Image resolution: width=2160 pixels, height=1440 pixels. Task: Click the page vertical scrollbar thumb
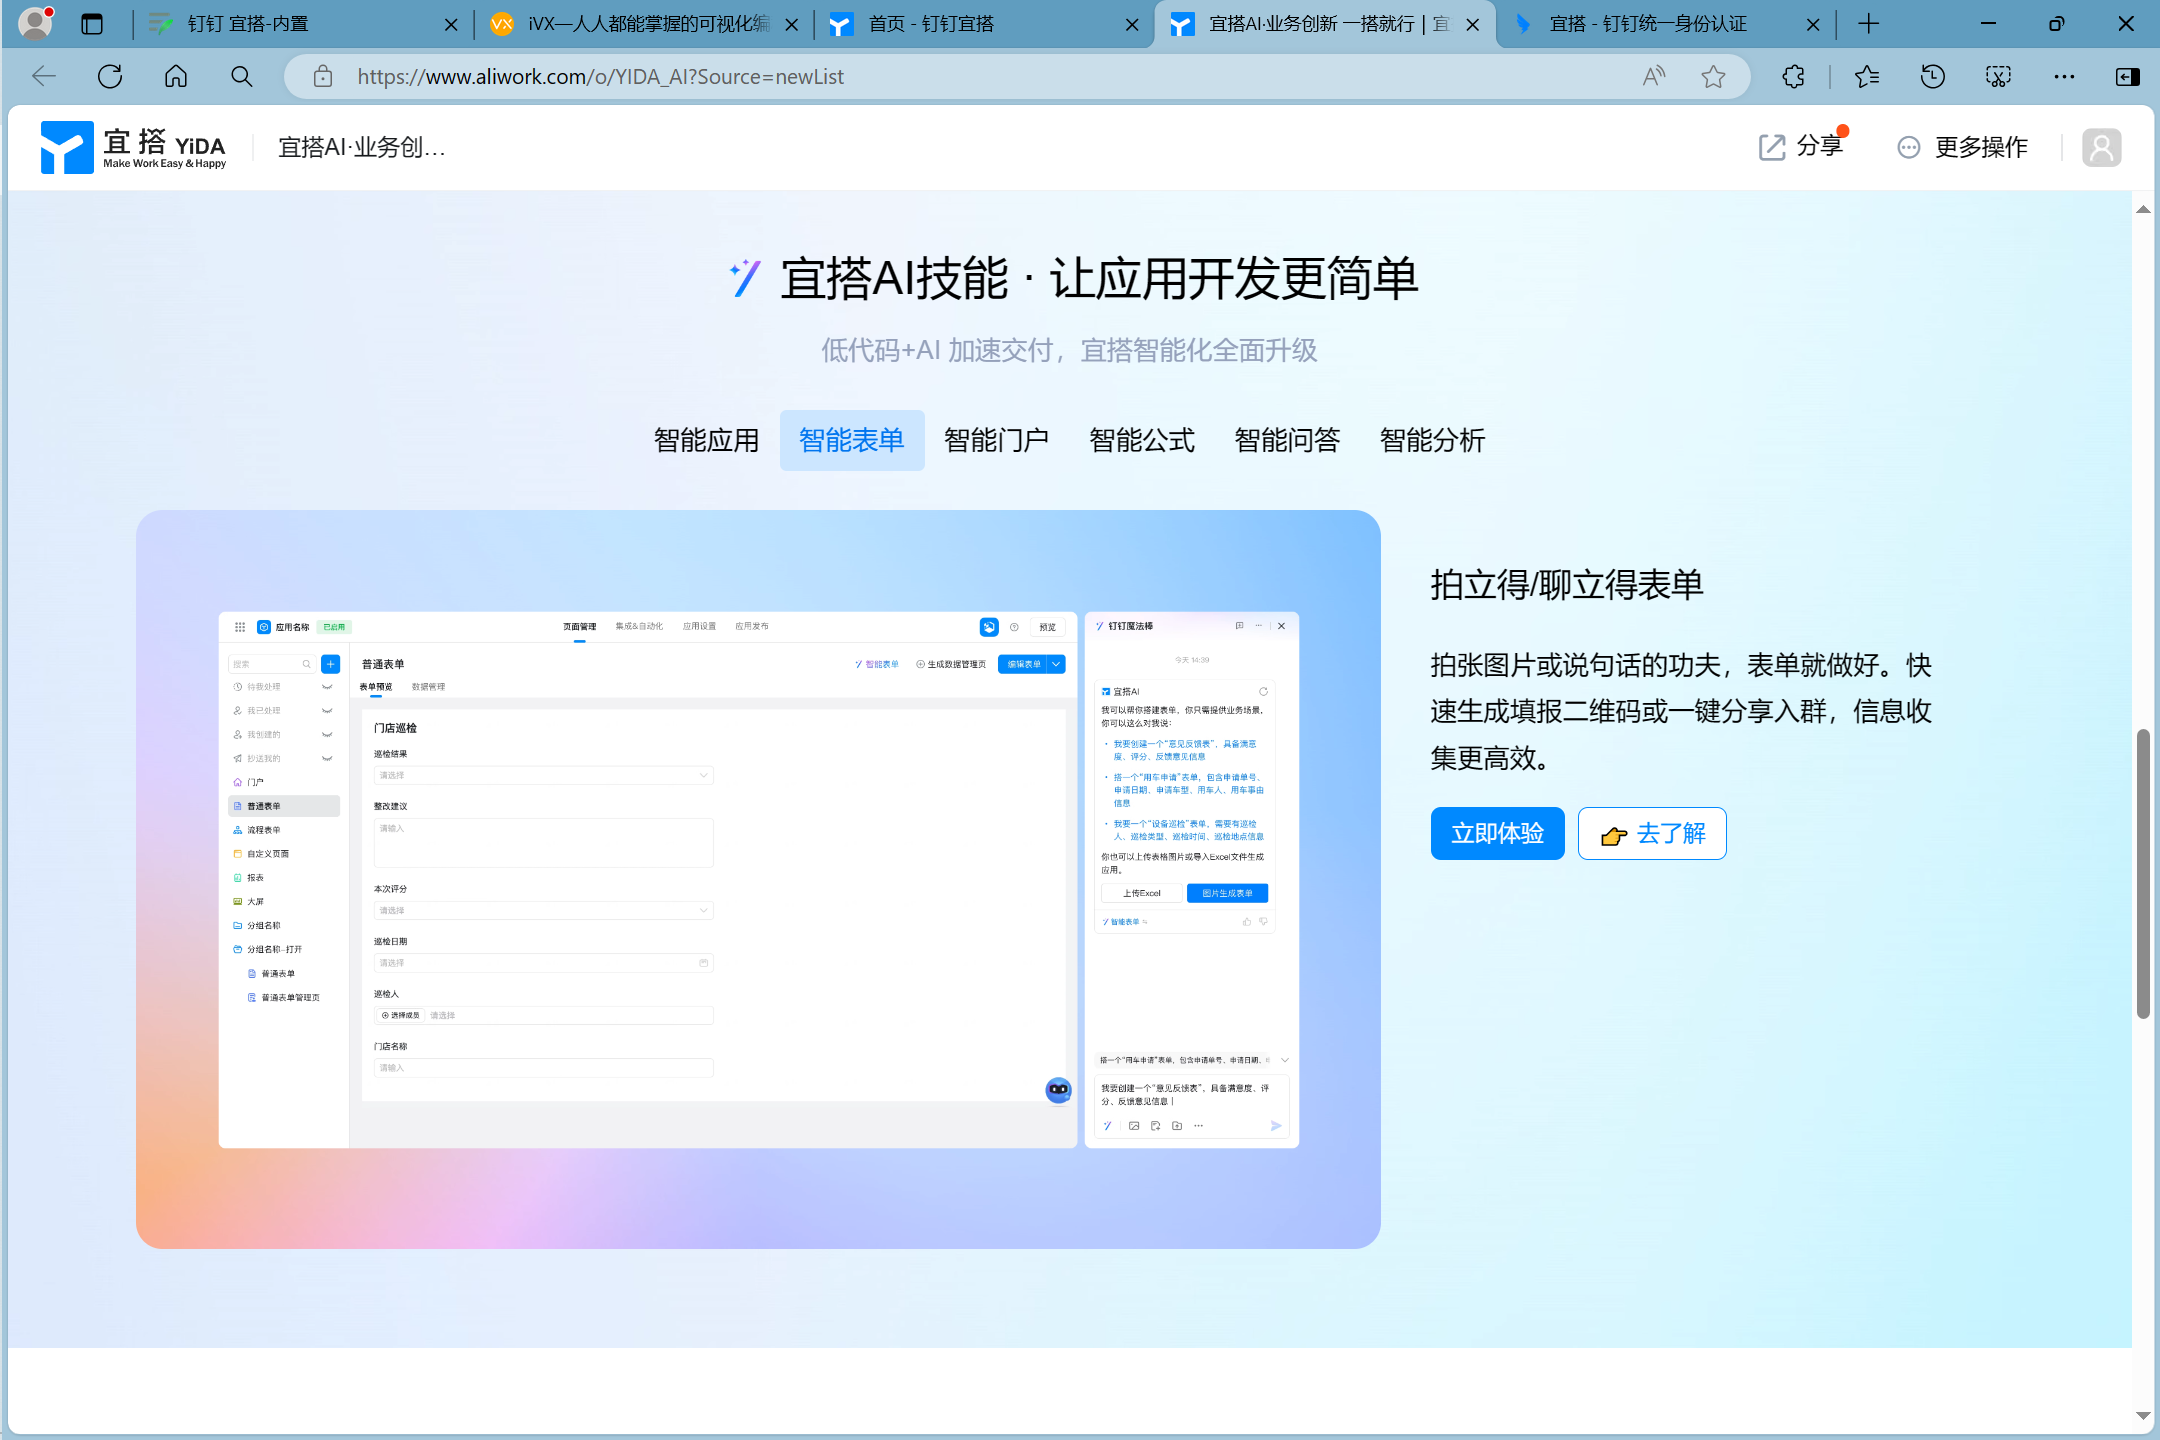2142,874
